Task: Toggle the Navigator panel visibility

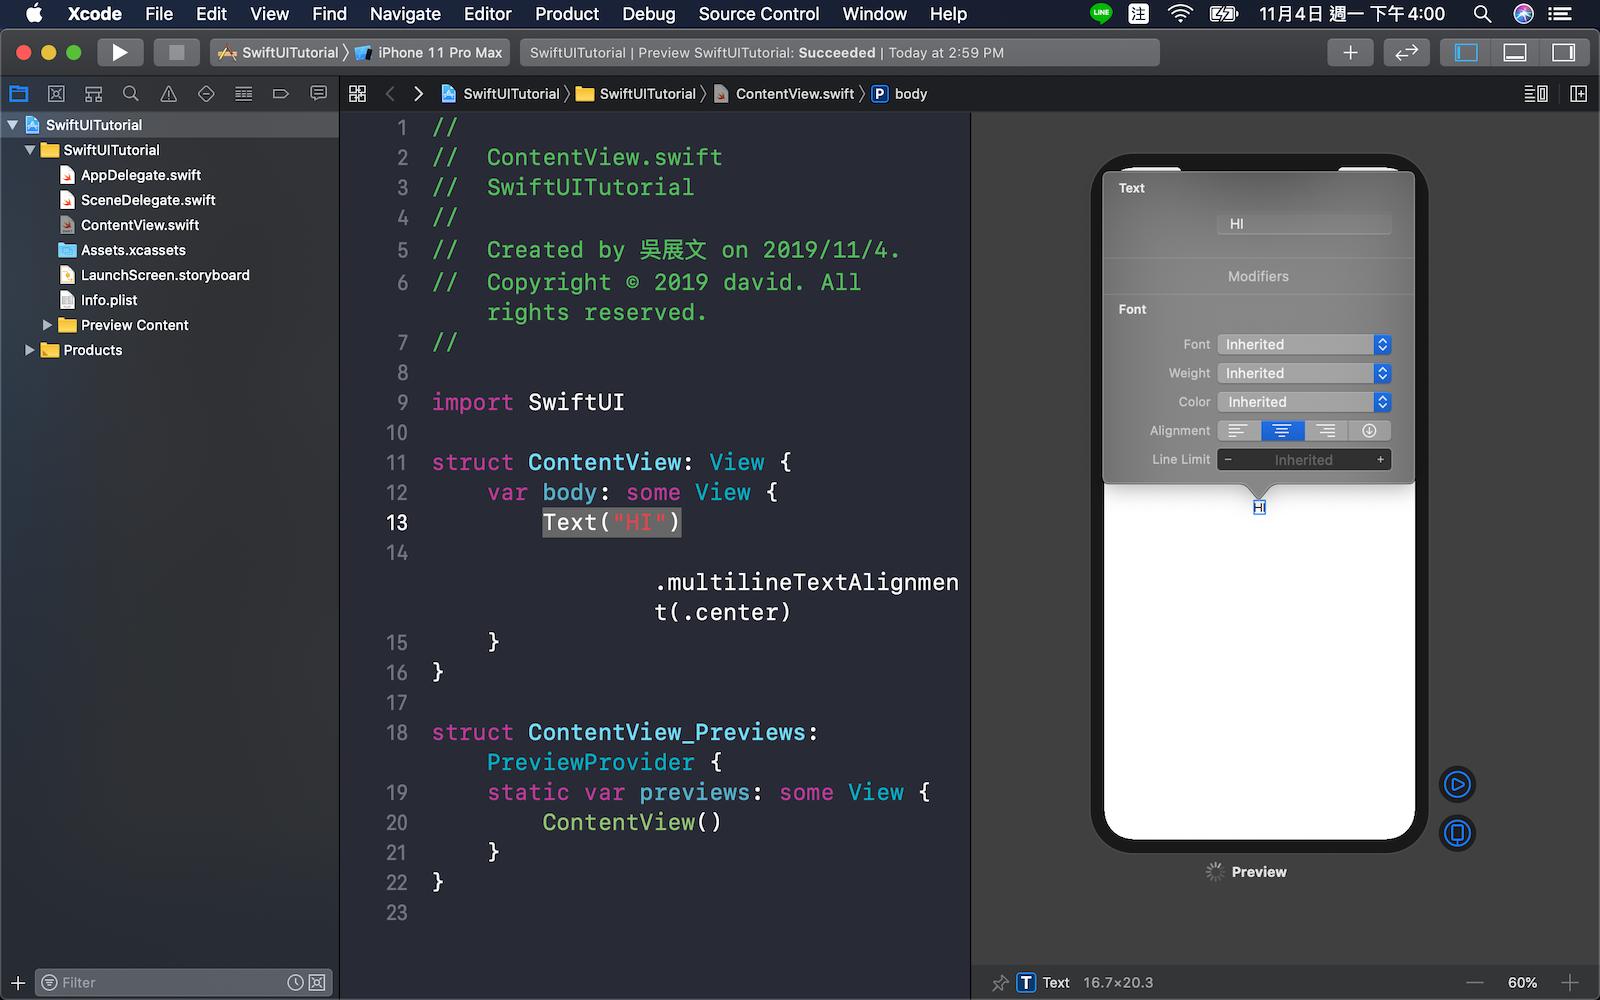Action: (x=1466, y=52)
